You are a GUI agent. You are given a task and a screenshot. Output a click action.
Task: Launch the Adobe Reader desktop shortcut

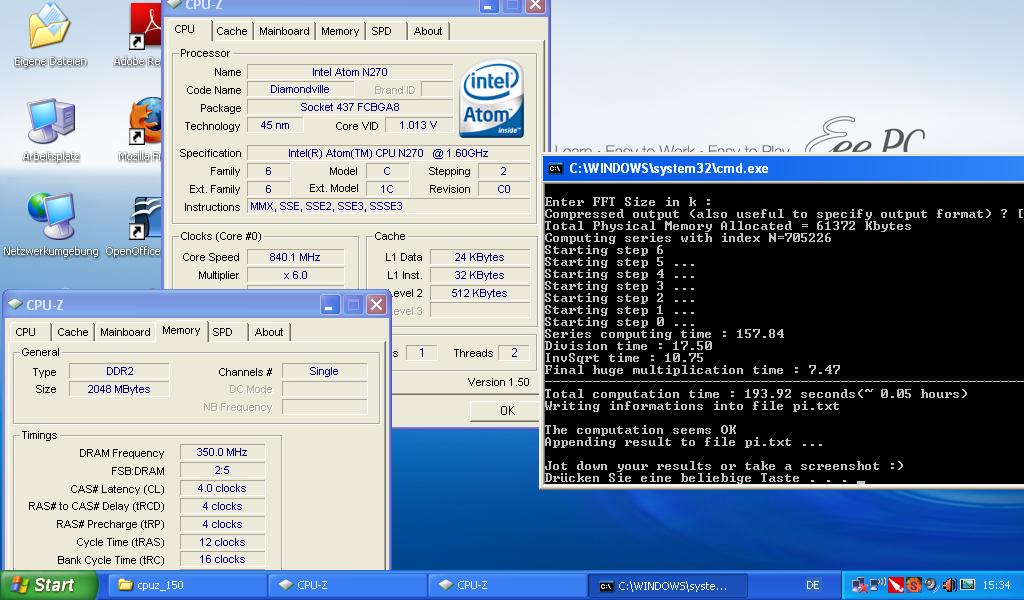coord(138,36)
